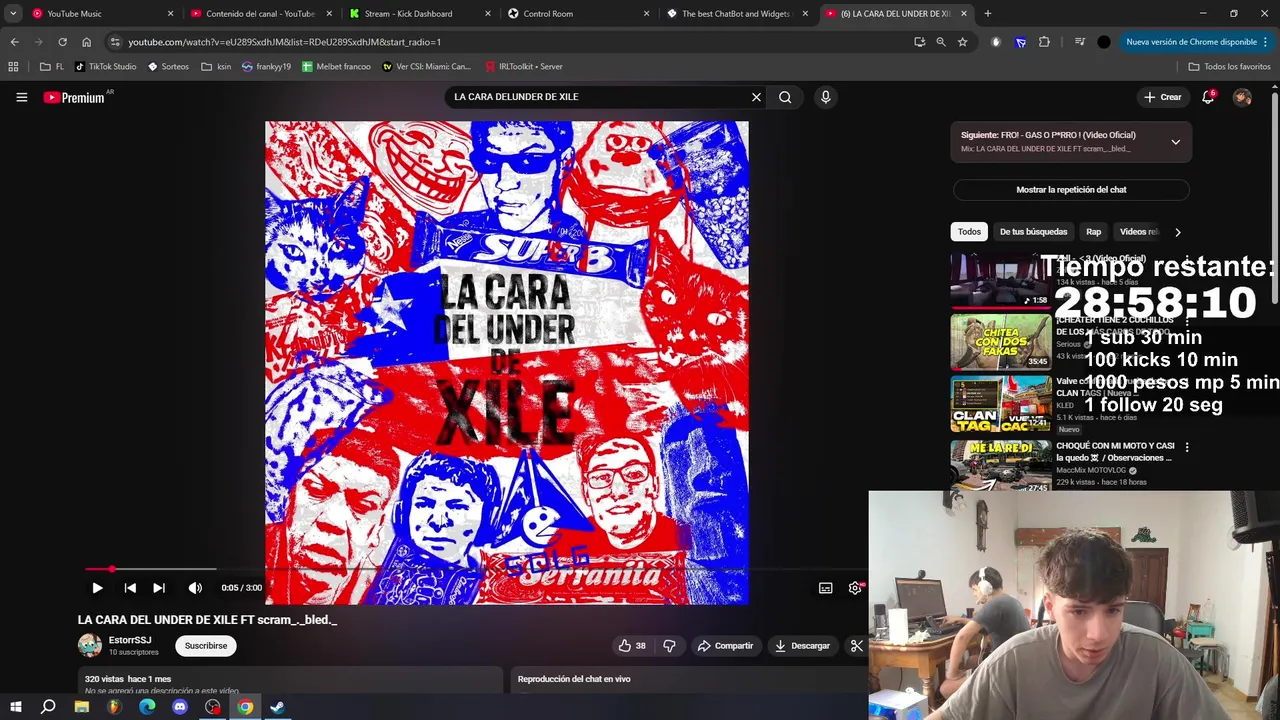The image size is (1280, 720).
Task: Open Windows taskbar search
Action: [48, 707]
